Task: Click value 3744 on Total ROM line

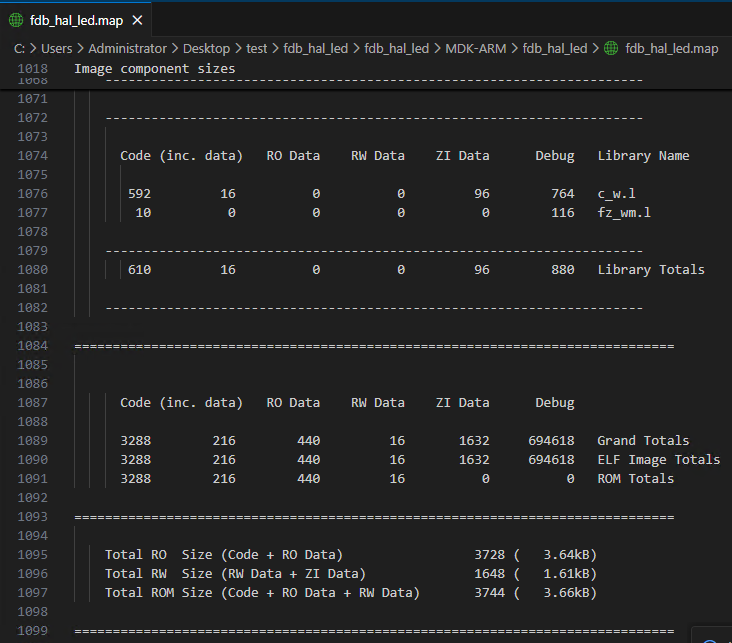Action: point(489,593)
